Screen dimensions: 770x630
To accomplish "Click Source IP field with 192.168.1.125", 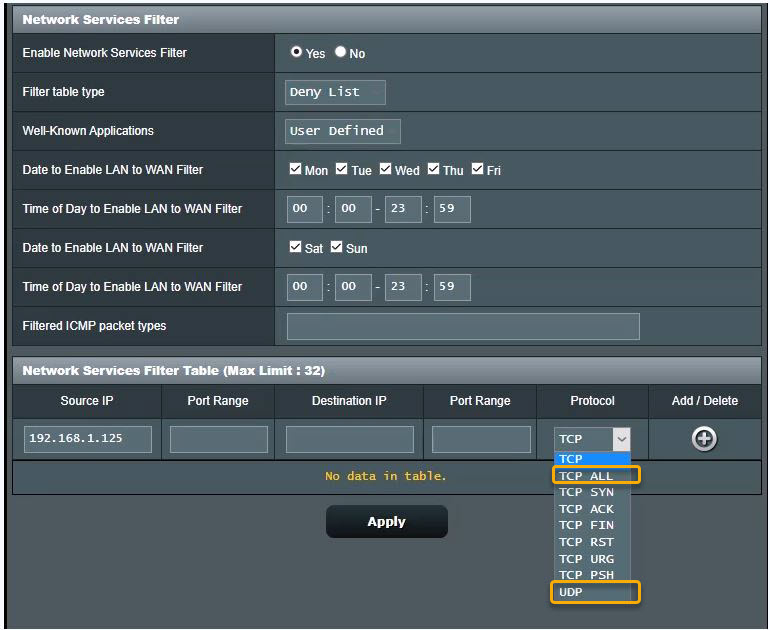I will pos(88,439).
